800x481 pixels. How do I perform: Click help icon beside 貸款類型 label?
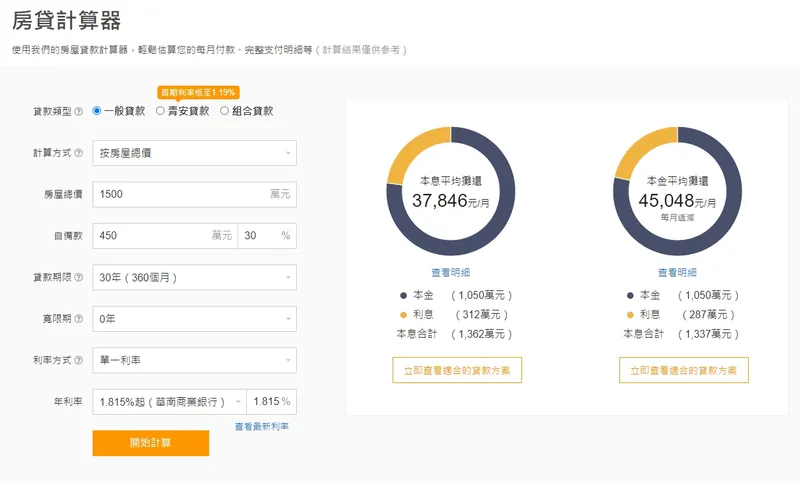(x=79, y=111)
